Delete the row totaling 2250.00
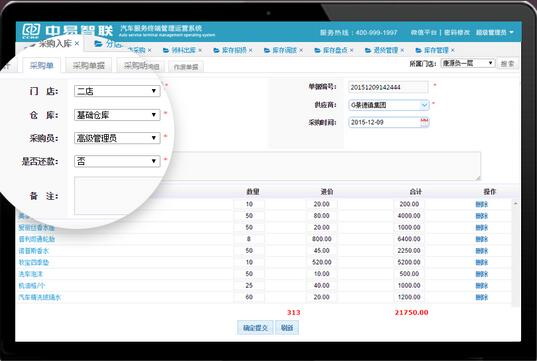The width and height of the screenshot is (537, 361). [x=482, y=251]
